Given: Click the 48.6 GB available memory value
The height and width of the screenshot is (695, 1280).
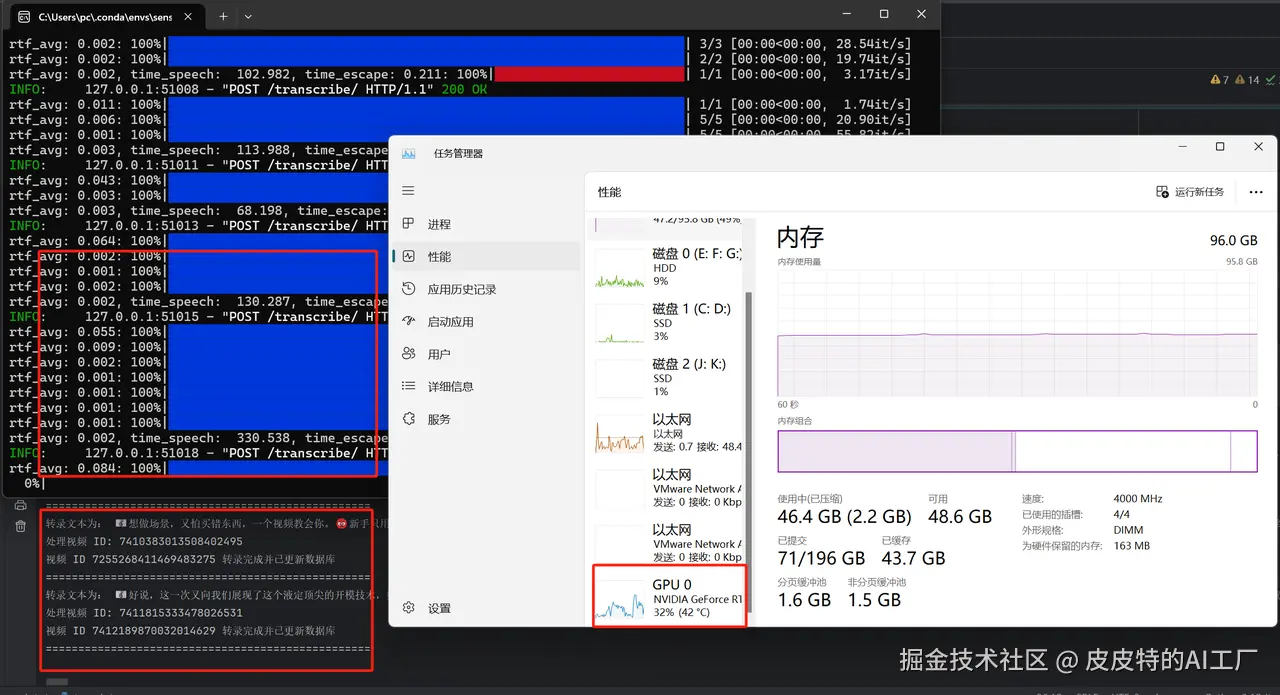Looking at the screenshot, I should 960,517.
